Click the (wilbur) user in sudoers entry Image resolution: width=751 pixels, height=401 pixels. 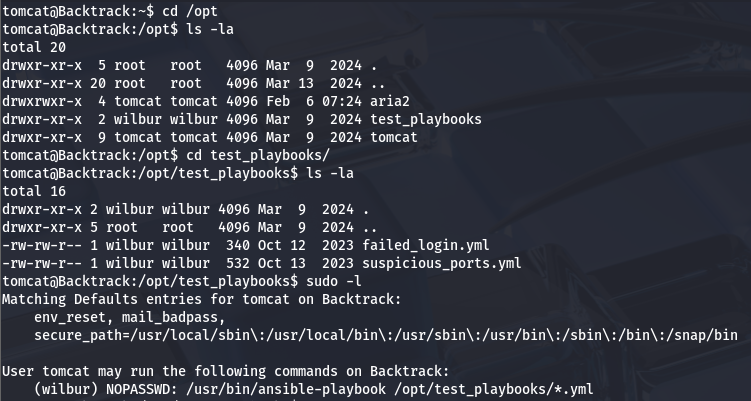pyautogui.click(x=65, y=389)
